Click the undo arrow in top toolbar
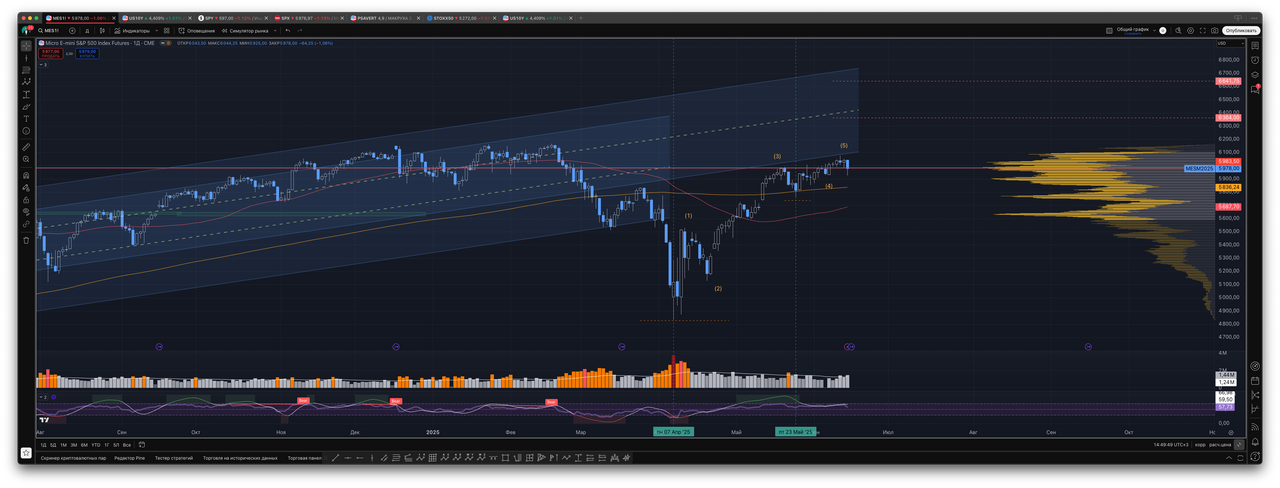Screen dimensions: 1280x488 click(288, 30)
